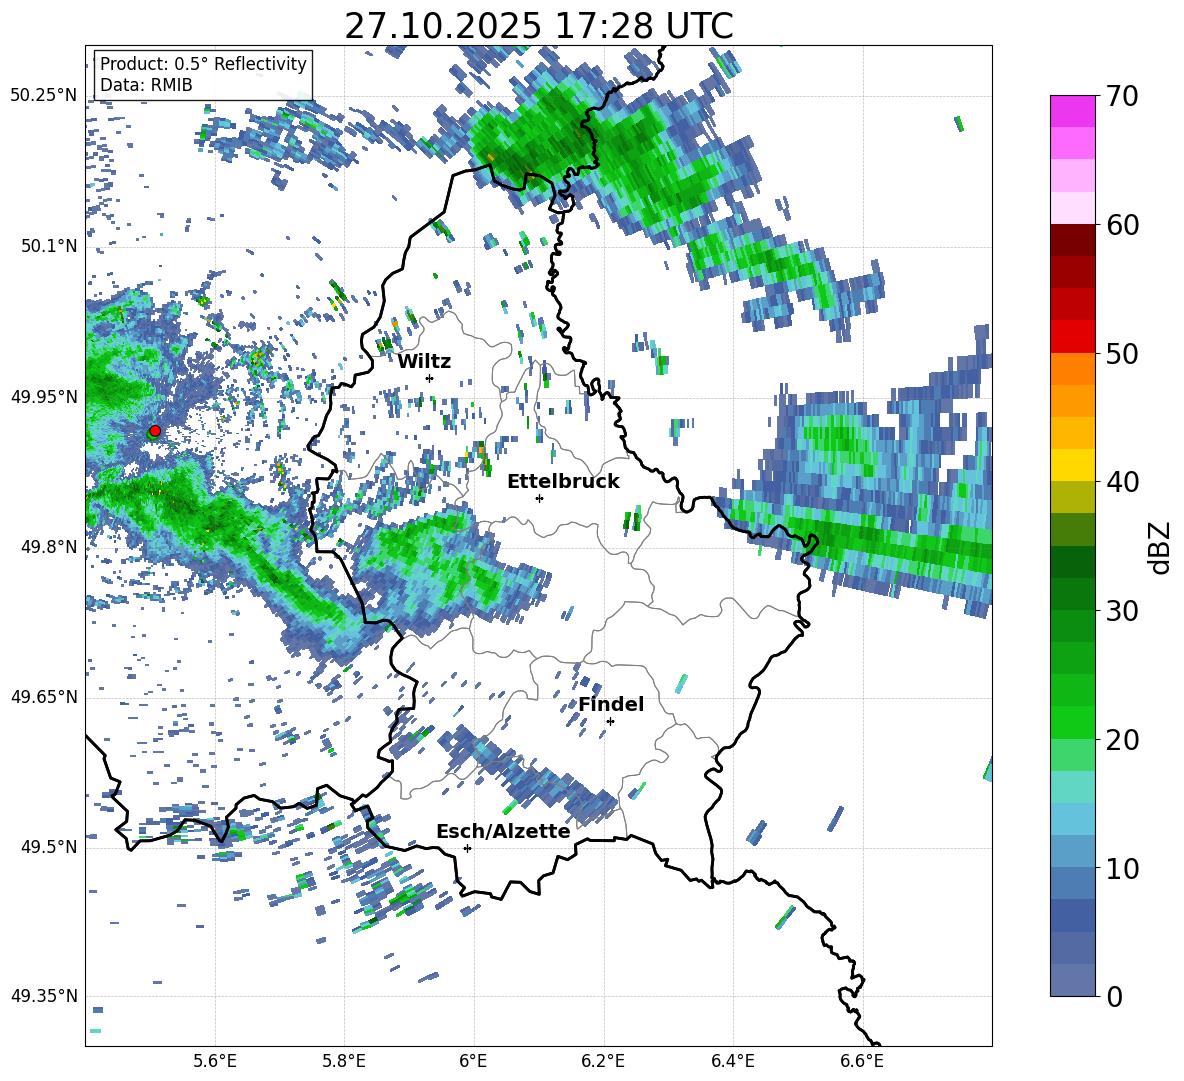Image resolution: width=1184 pixels, height=1081 pixels.
Task: Click the colorbar tick label '50'
Action: (1122, 354)
